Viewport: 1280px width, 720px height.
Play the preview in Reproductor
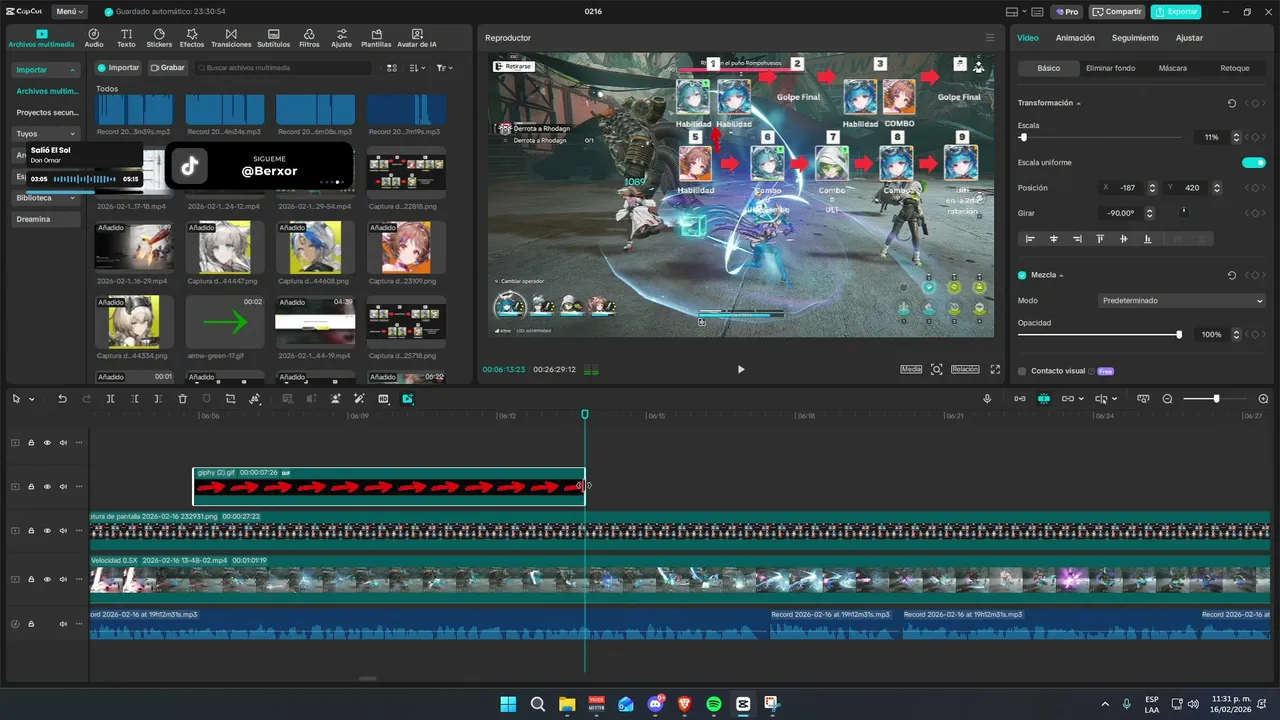(x=741, y=369)
